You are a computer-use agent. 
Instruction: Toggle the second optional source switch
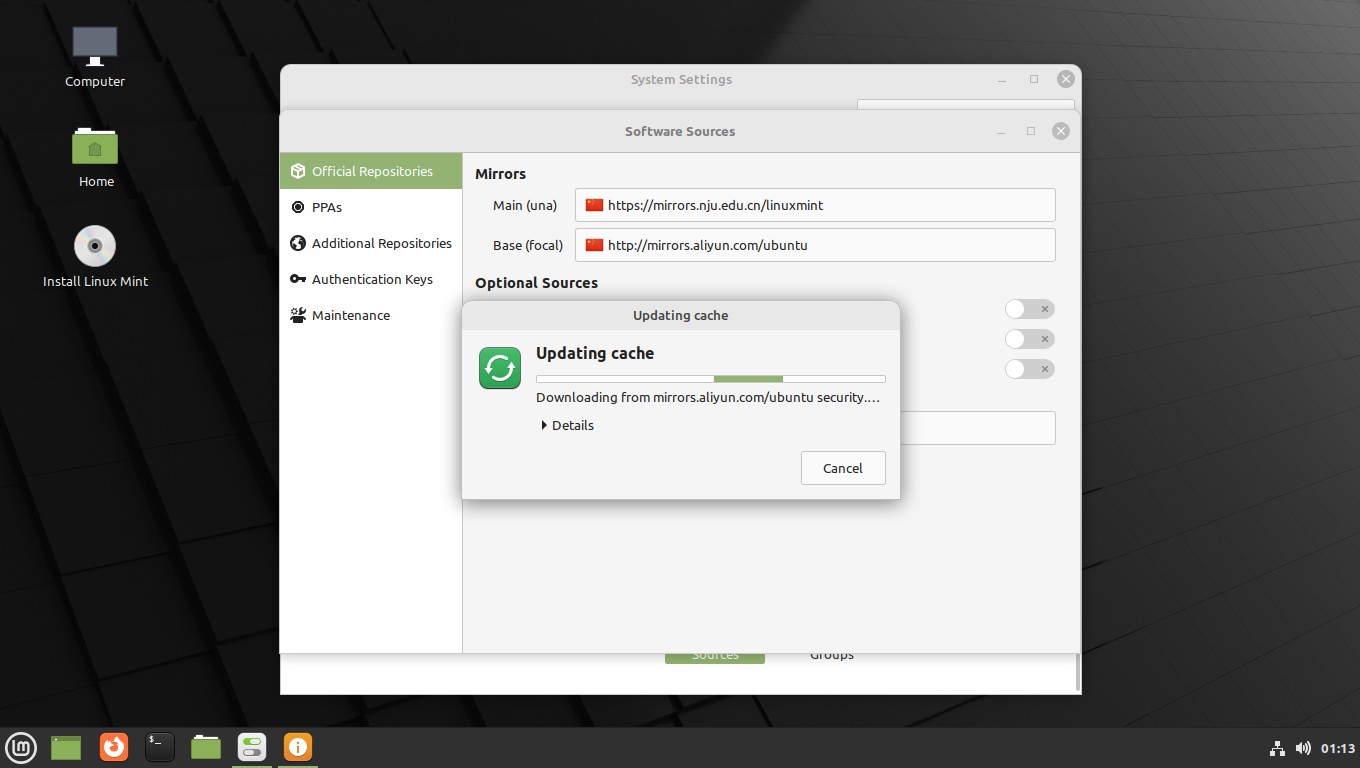click(x=1022, y=339)
